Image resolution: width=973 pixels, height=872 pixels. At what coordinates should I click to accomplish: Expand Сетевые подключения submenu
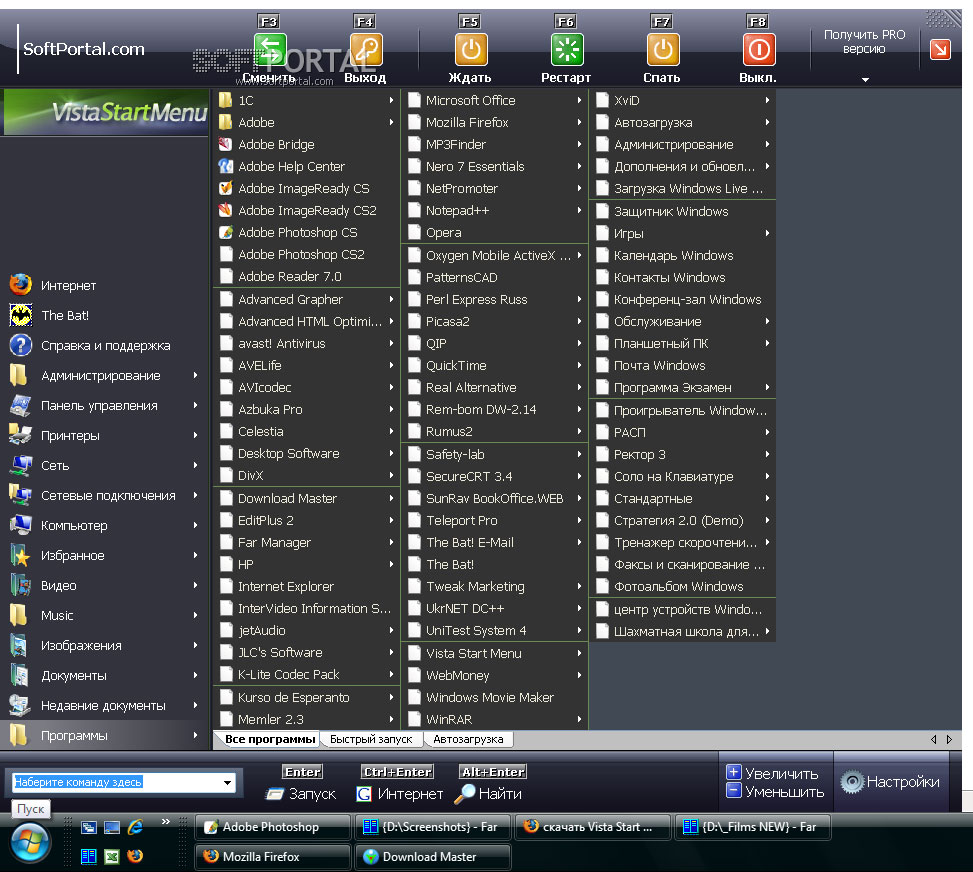[195, 495]
